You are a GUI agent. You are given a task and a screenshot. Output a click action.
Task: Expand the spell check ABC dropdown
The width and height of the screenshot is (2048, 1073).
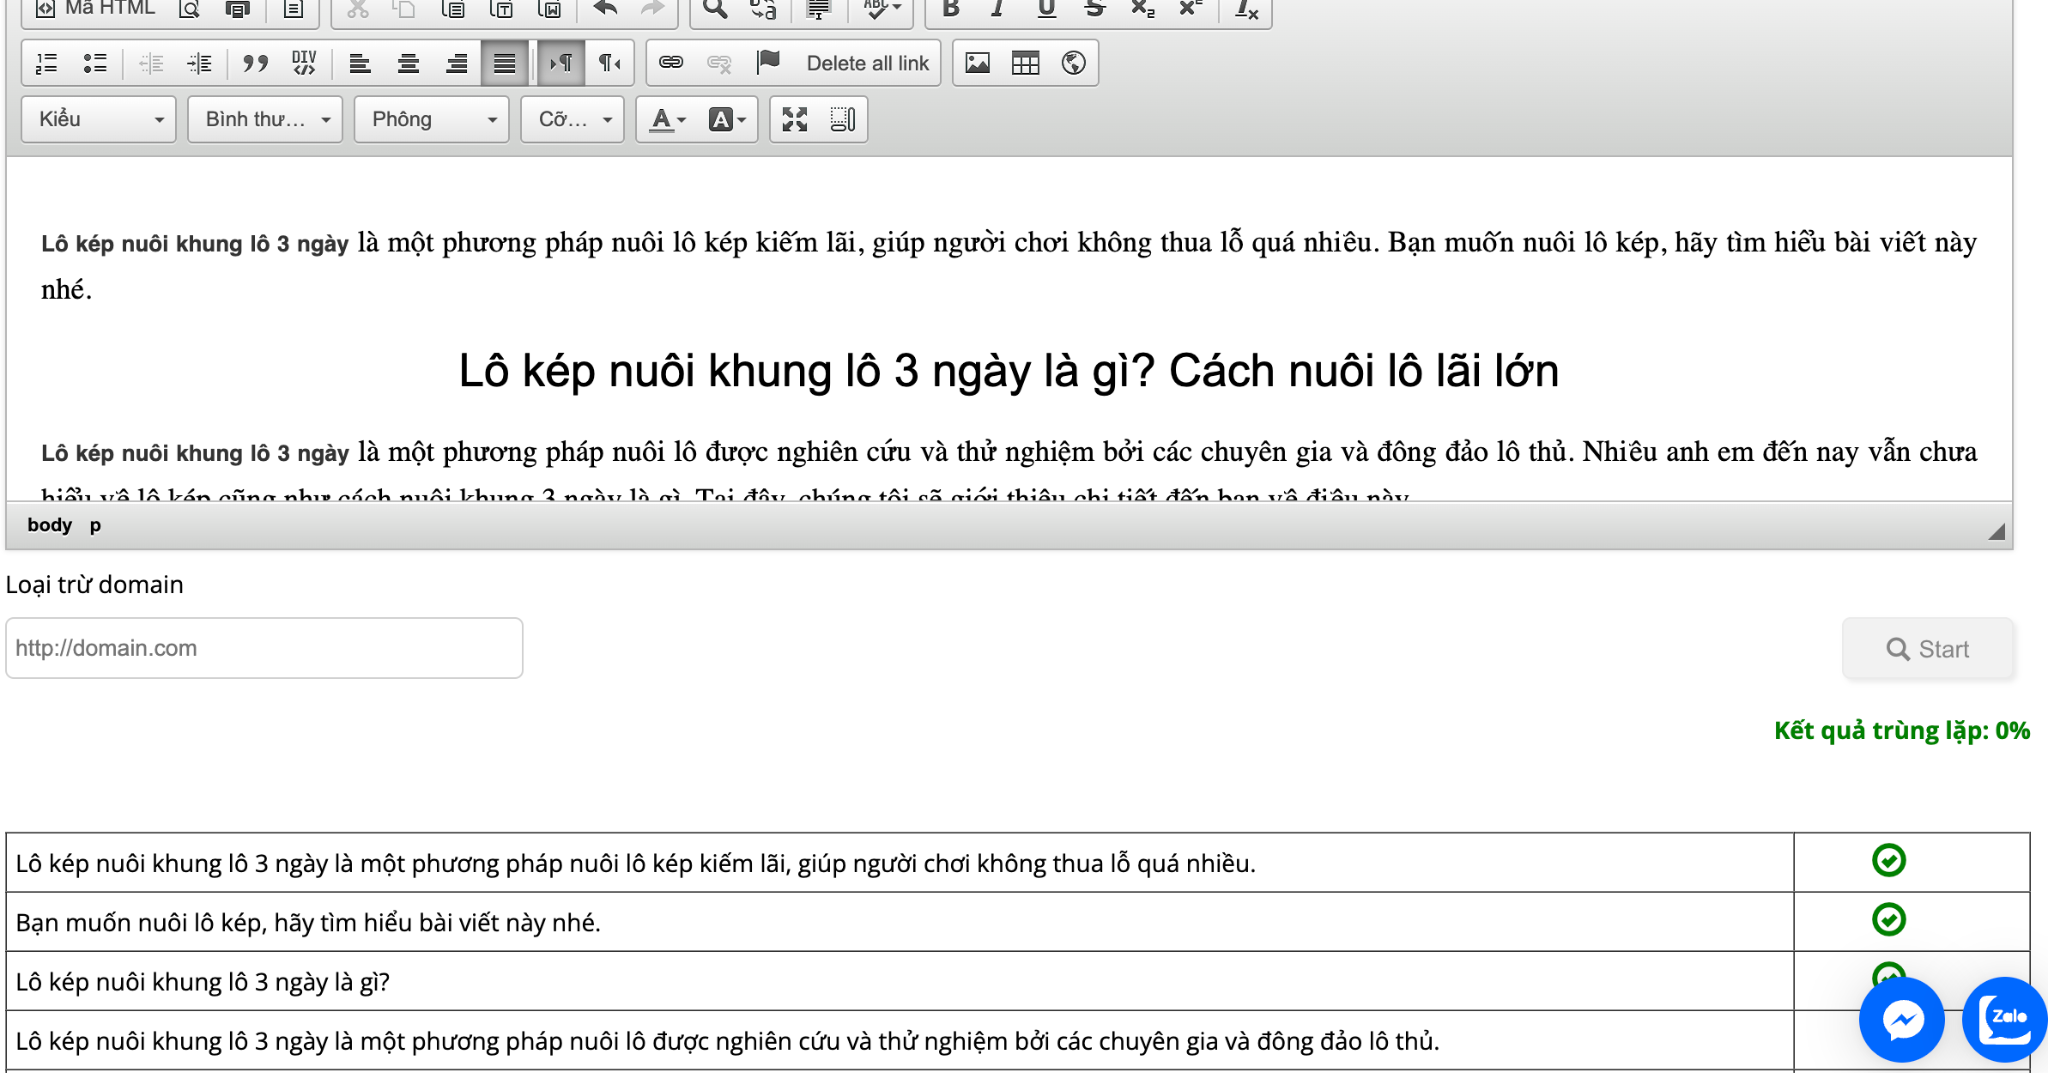click(x=881, y=8)
